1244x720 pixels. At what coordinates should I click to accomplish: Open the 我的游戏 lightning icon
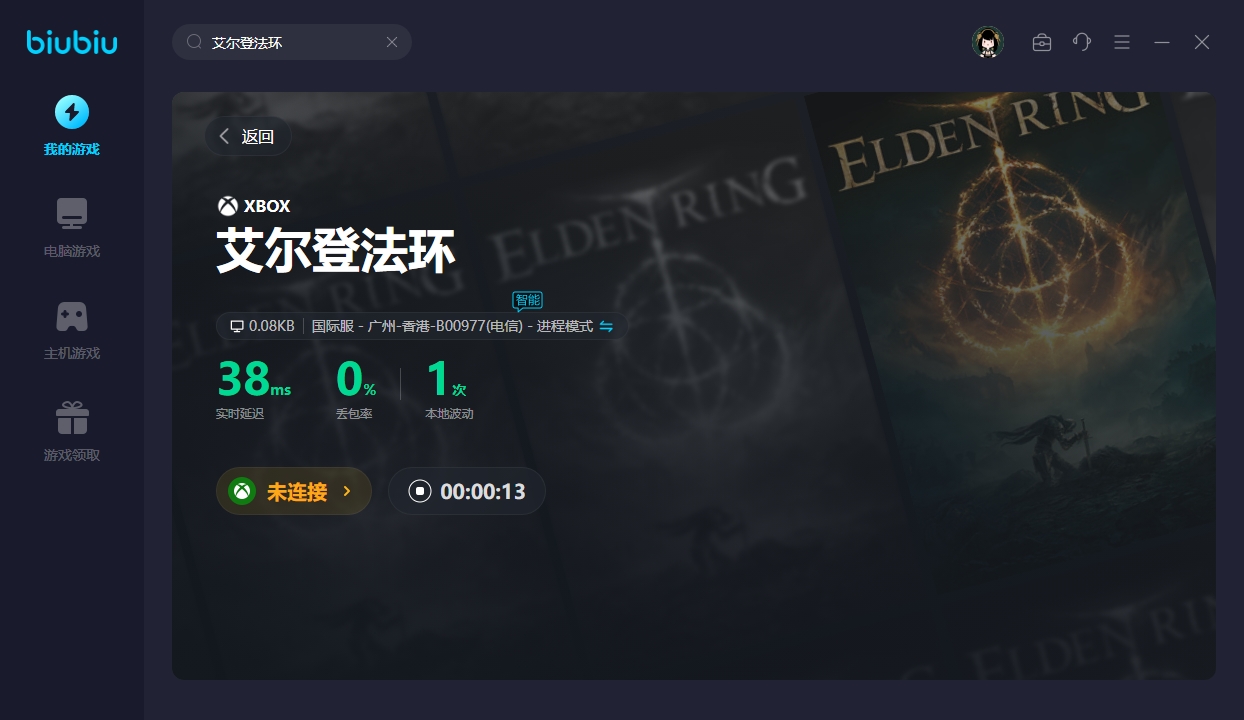(x=71, y=112)
